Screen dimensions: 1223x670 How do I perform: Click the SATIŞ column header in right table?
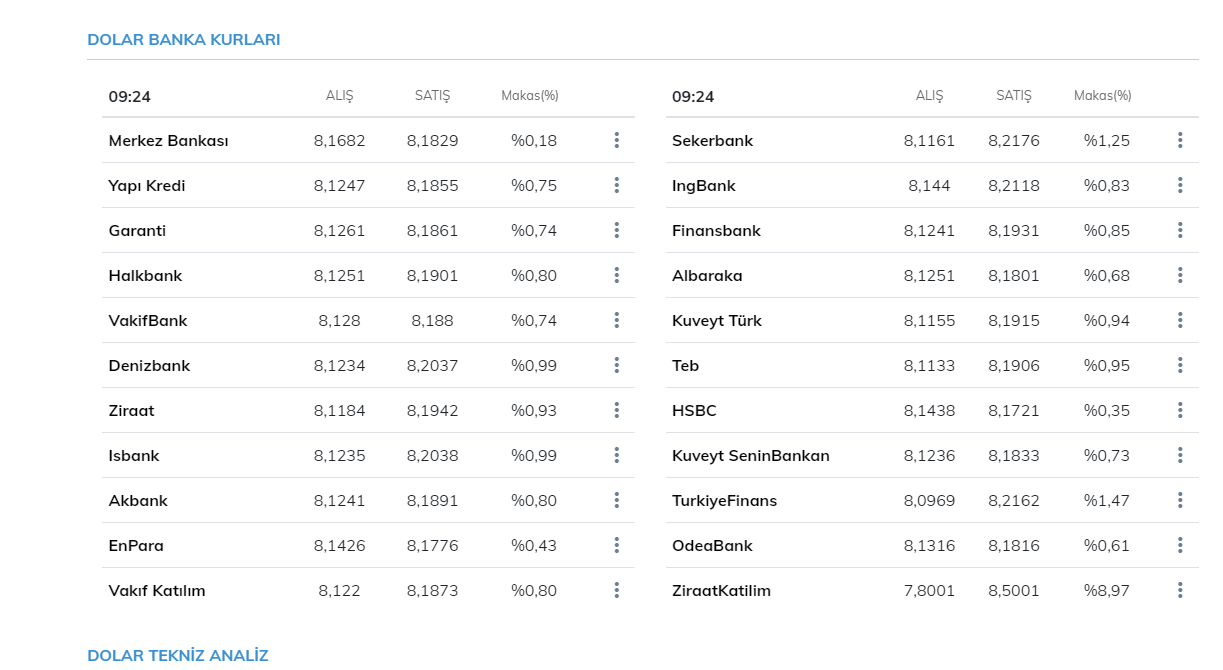1013,96
